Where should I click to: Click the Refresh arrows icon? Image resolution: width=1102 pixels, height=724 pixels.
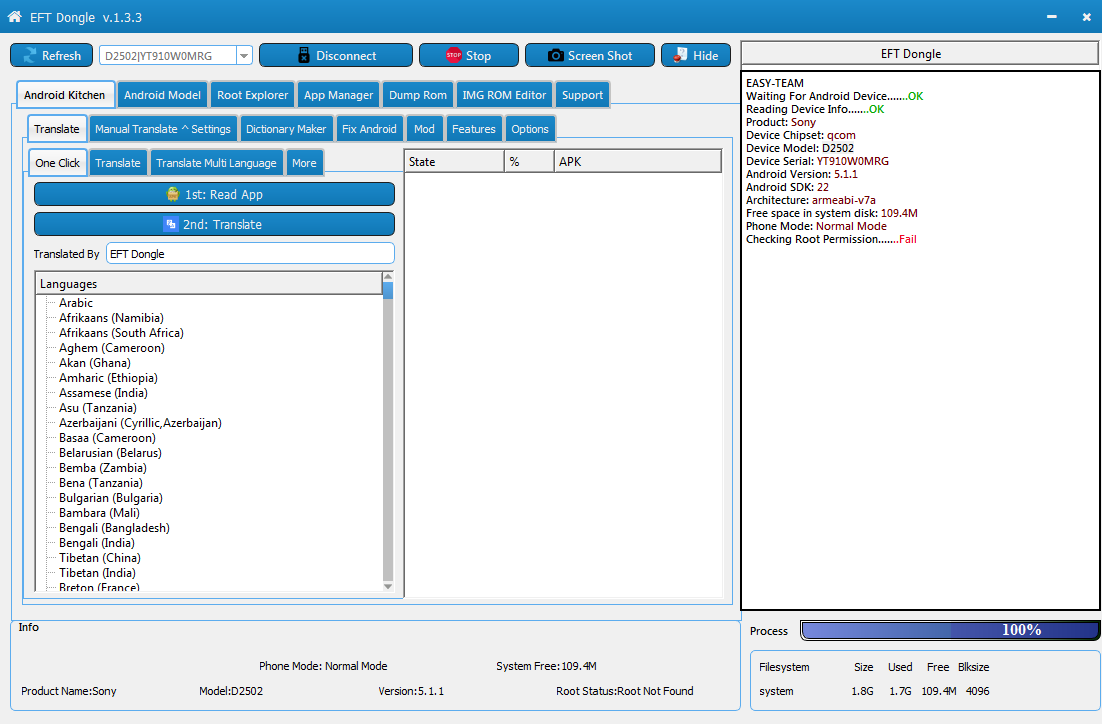coord(30,56)
